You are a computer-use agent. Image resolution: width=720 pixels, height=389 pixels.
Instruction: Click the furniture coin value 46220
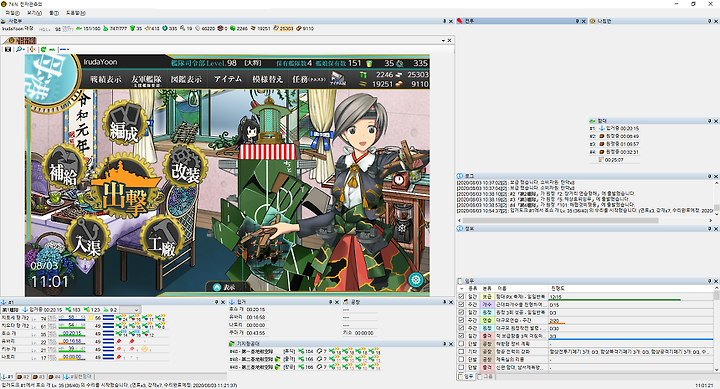coord(208,28)
